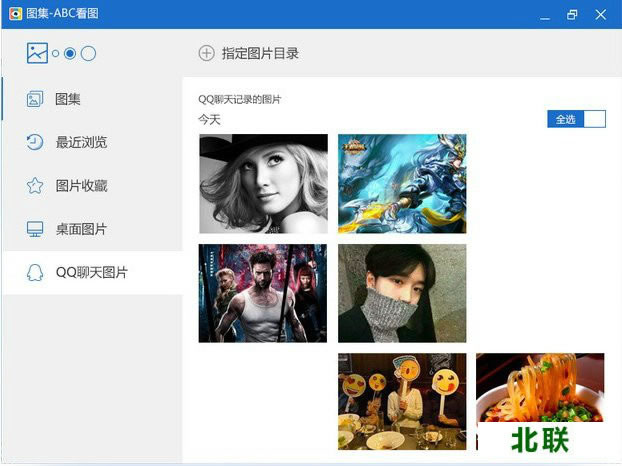Go to the 桌面图片 section

[82, 229]
